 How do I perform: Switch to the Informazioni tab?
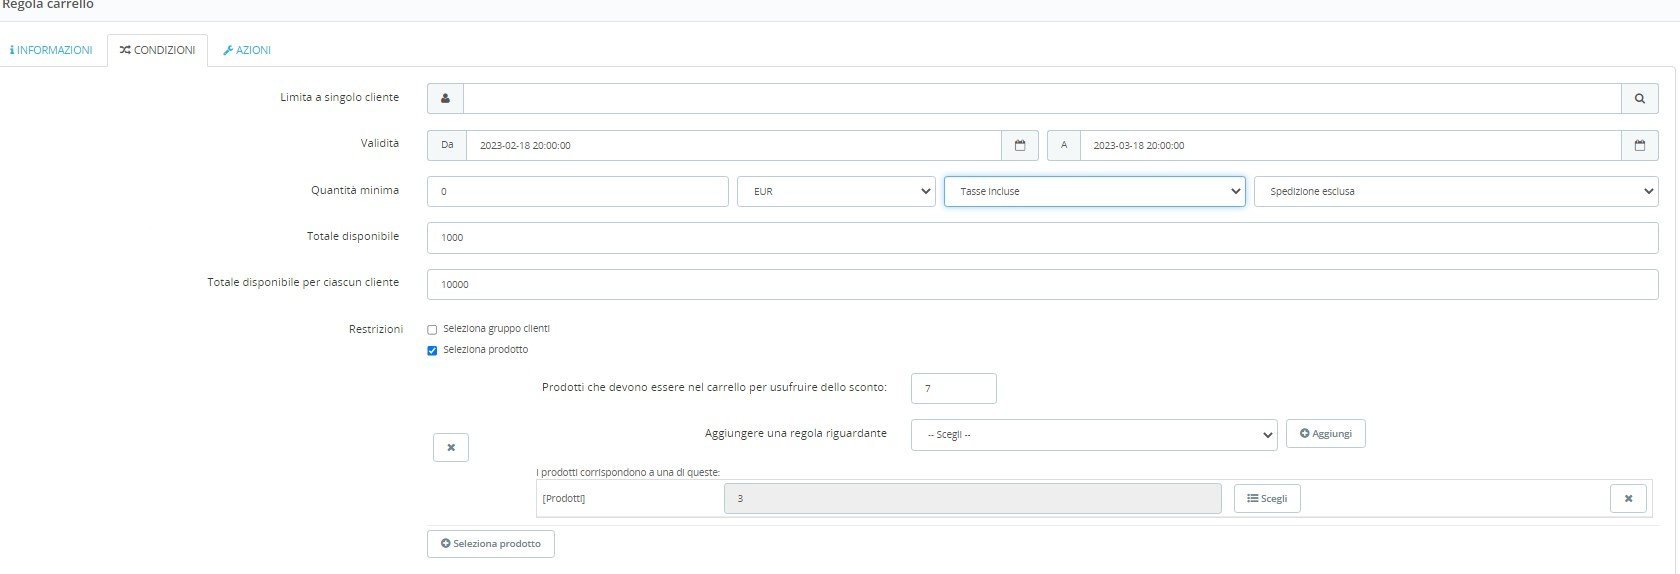tap(51, 50)
